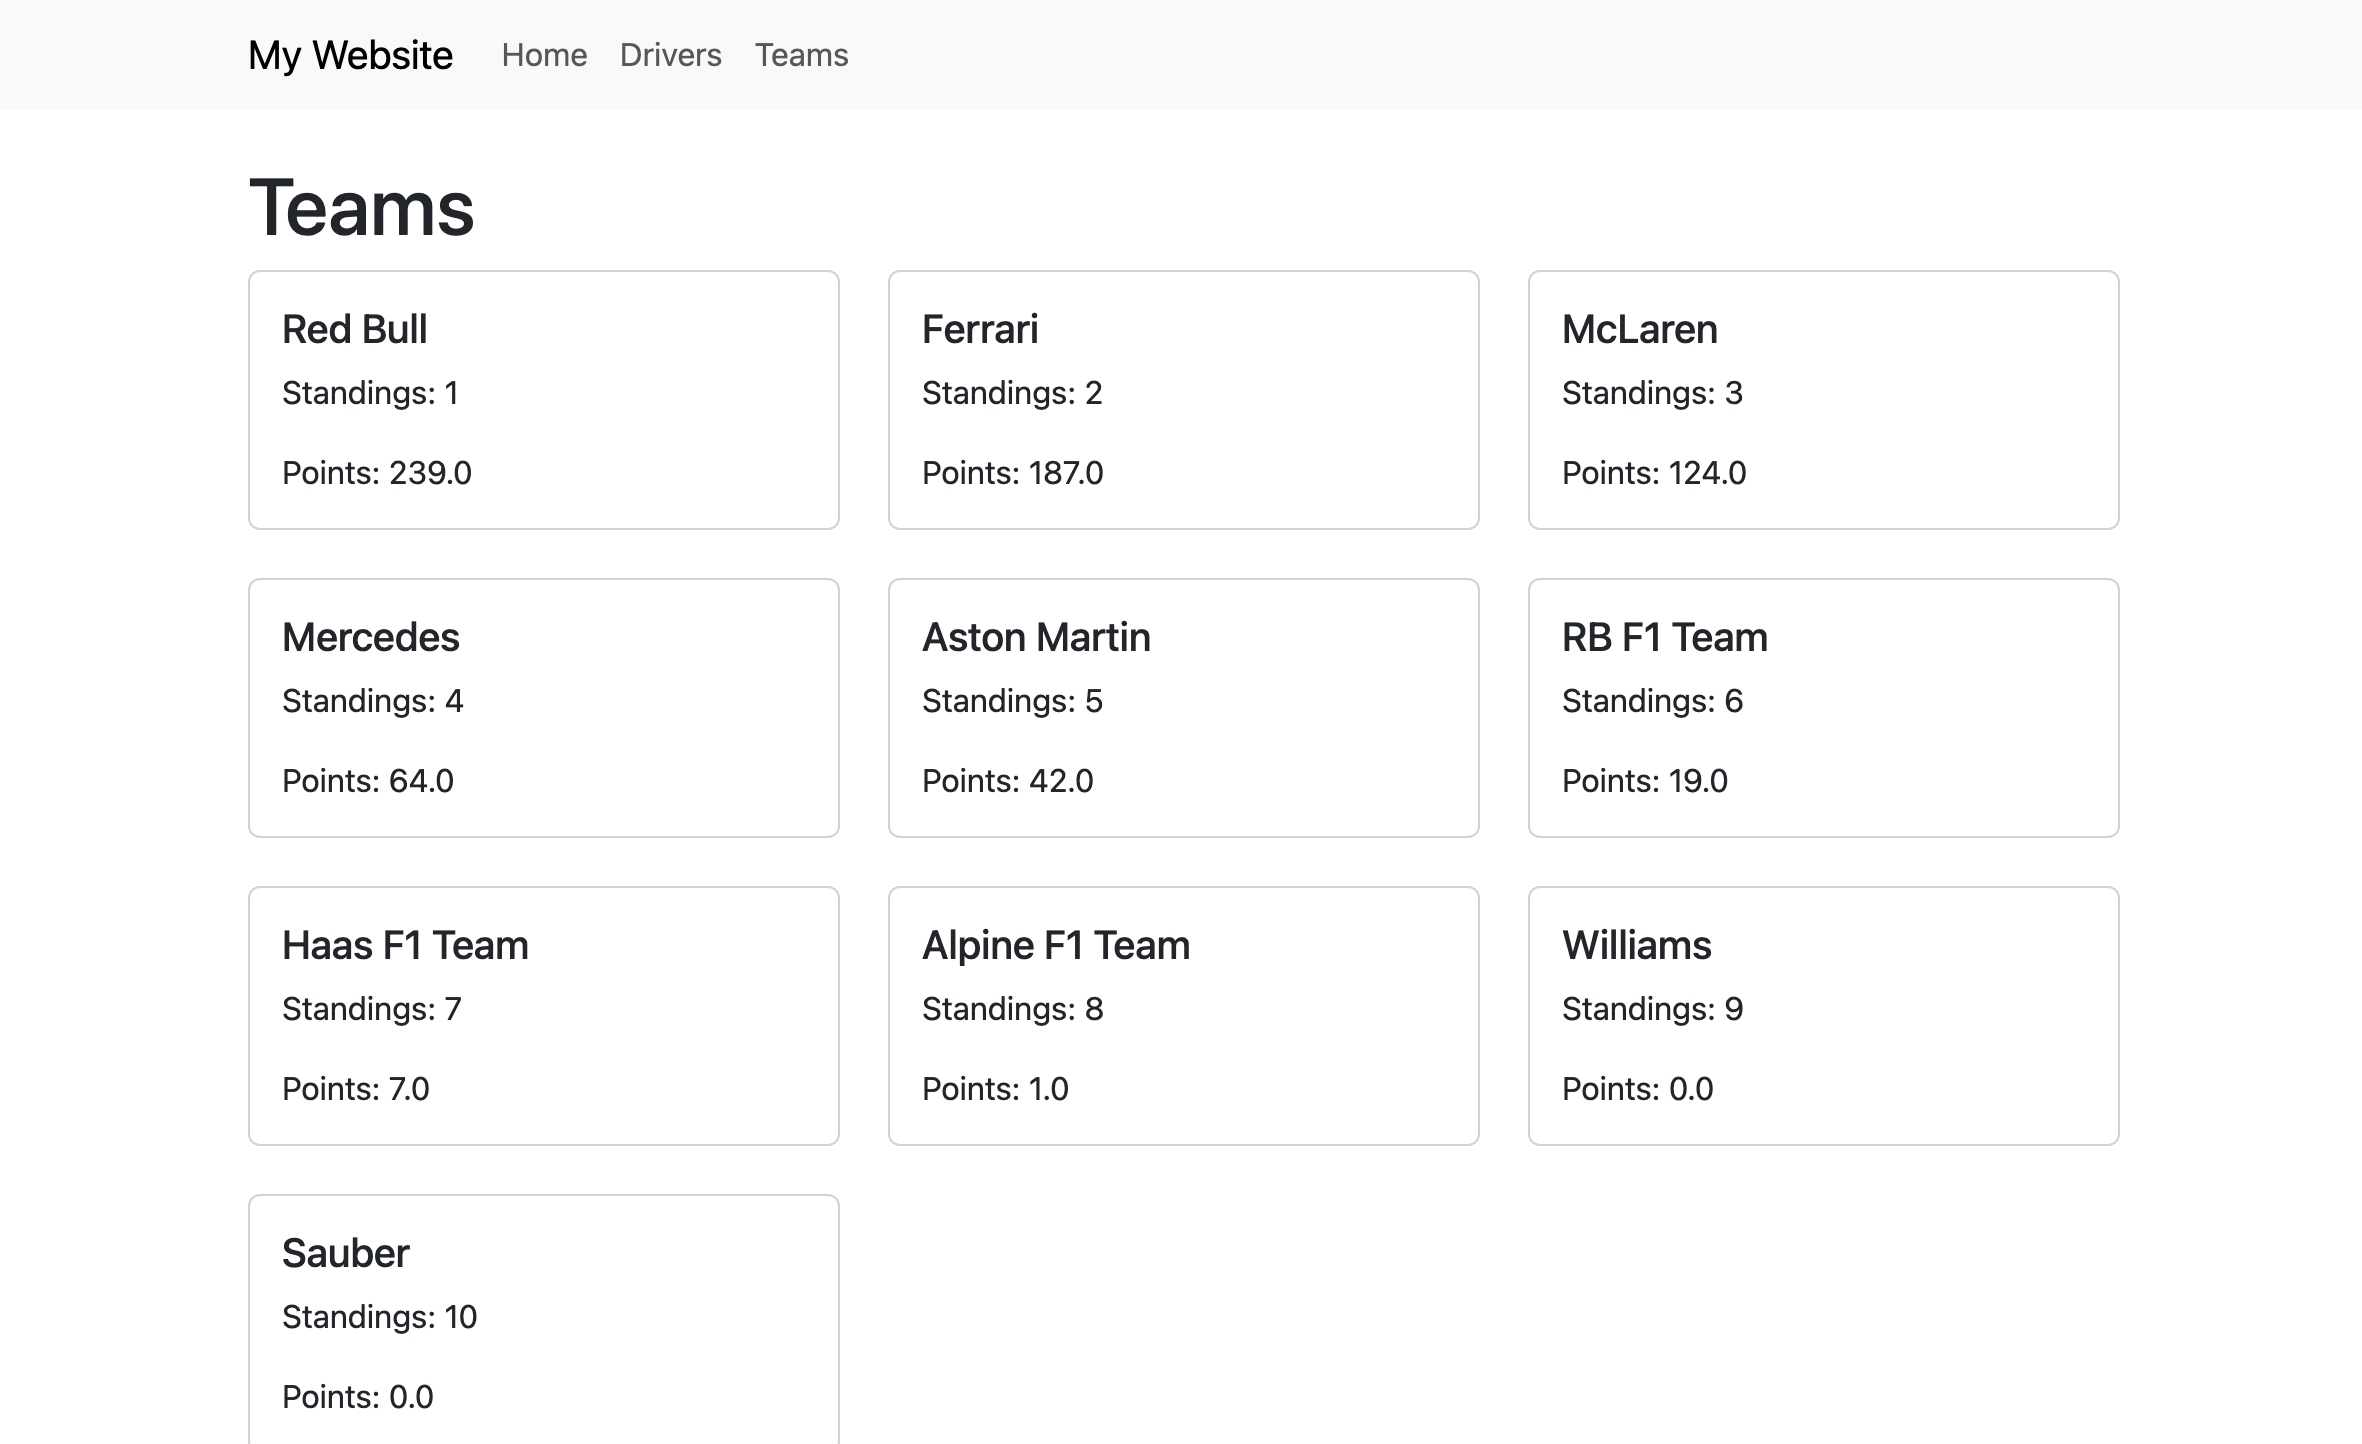2362x1444 pixels.
Task: Select the Alpine F1 Team card title
Action: click(x=1056, y=945)
